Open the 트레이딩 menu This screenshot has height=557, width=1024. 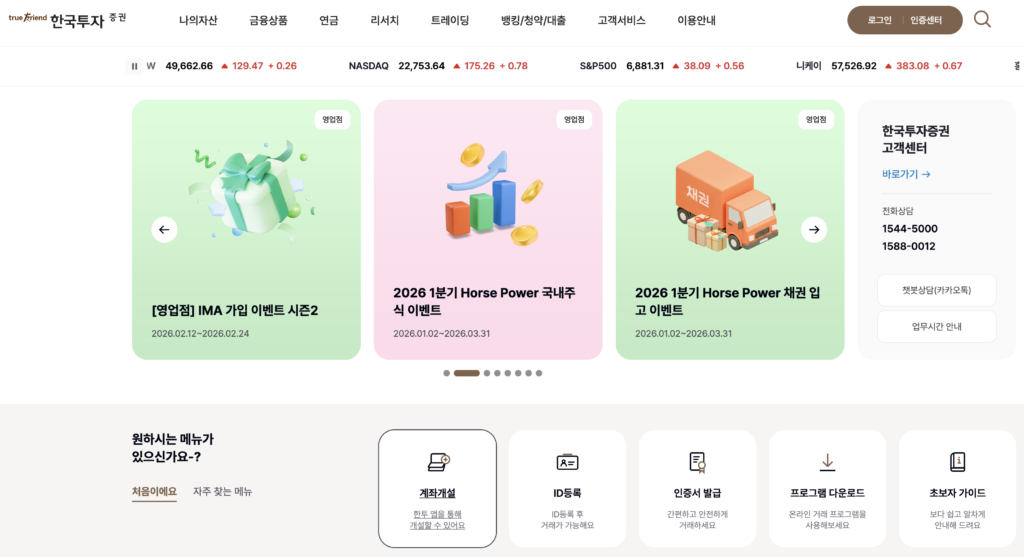[450, 20]
